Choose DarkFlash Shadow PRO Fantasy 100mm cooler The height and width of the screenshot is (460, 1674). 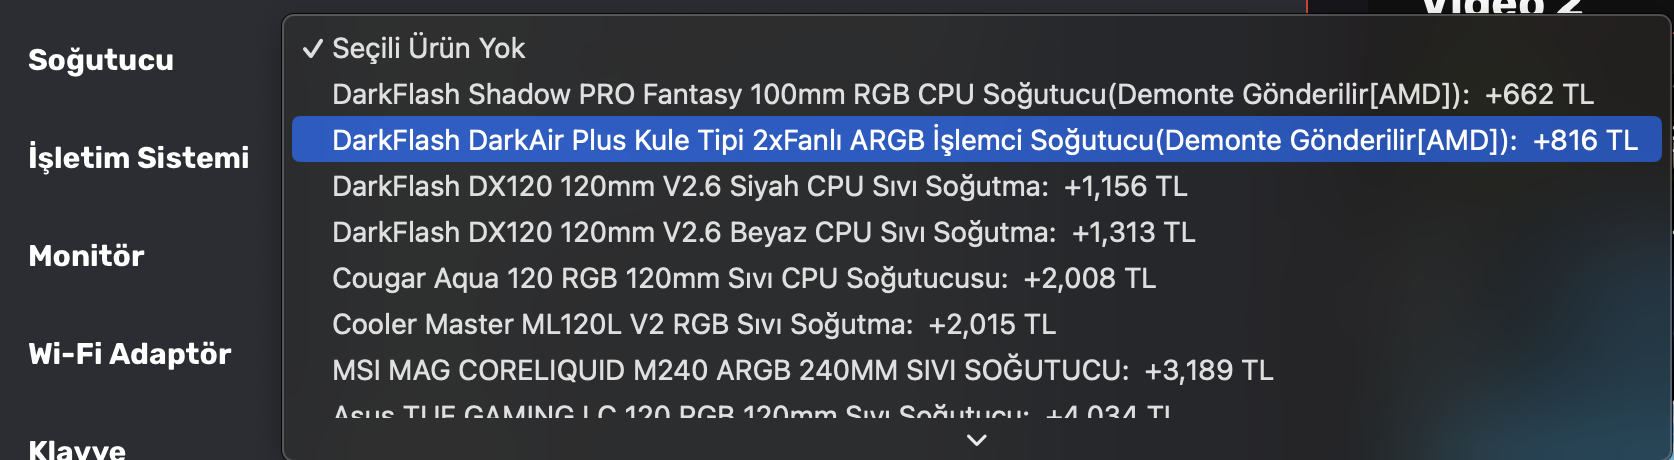[900, 94]
